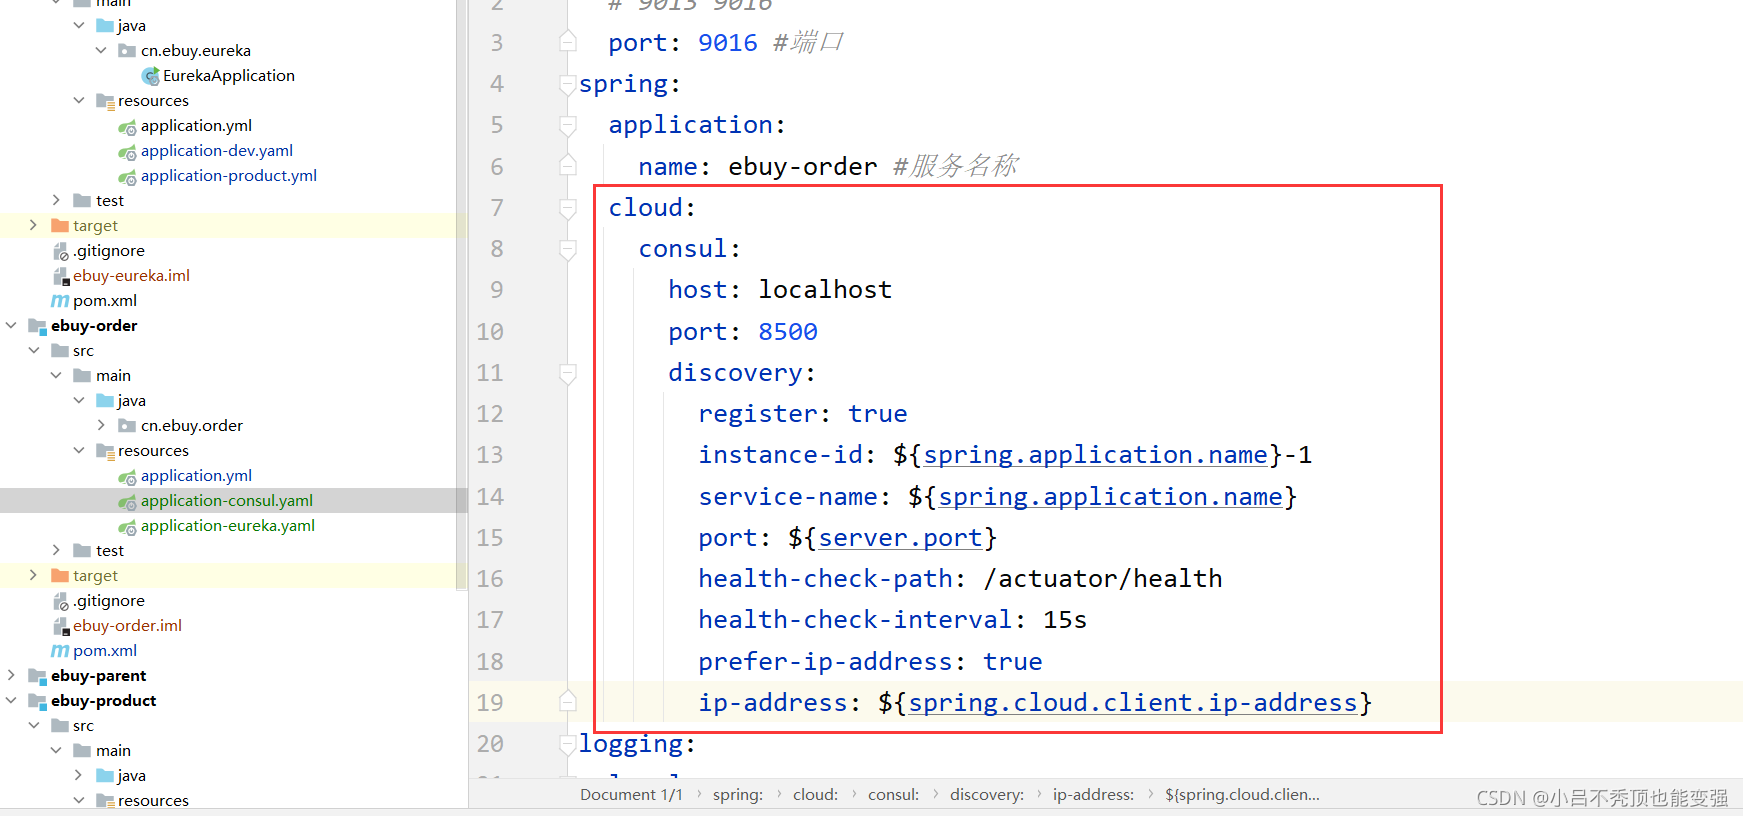
Task: Click the cn.ebuy.order package icon
Action: pos(127,426)
